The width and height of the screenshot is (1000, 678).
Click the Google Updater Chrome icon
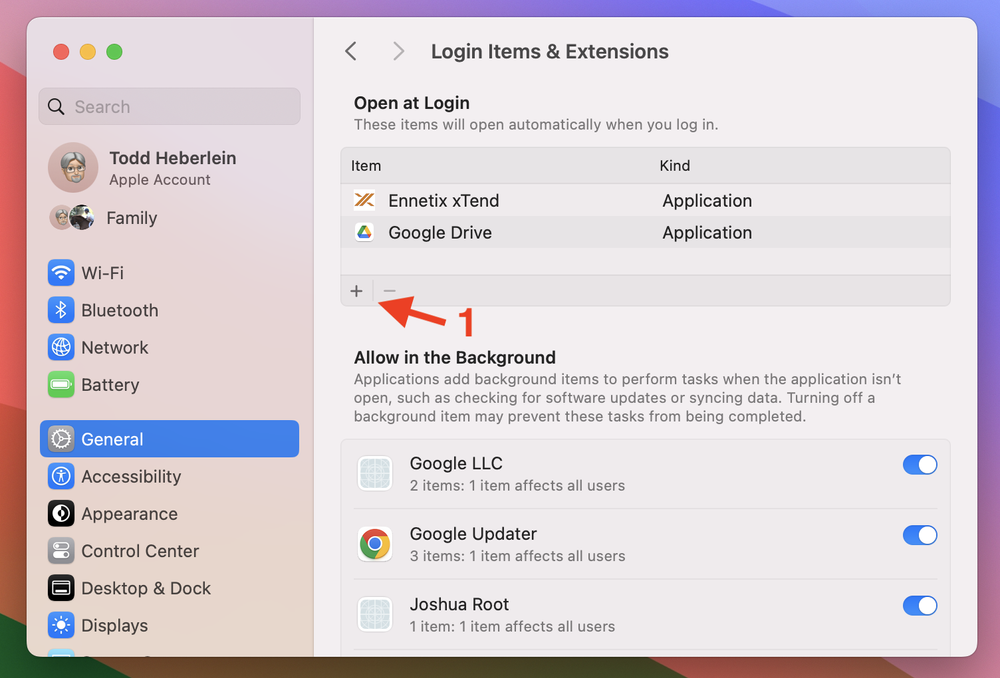375,544
